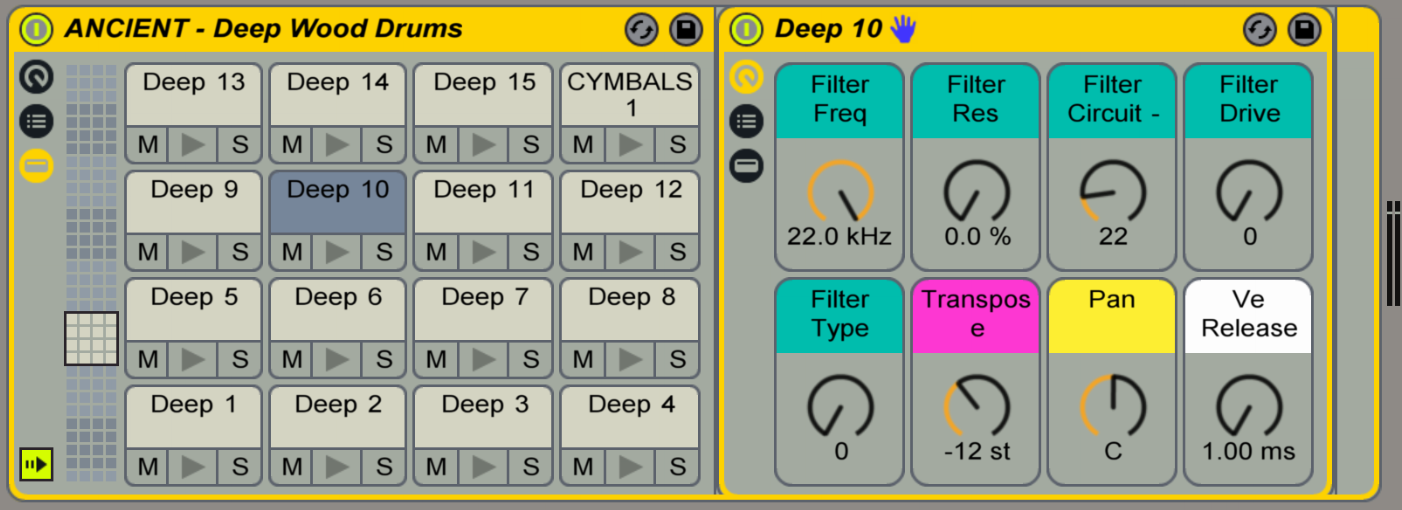Click the 0.0 % Filter Res value
The height and width of the screenshot is (510, 1402).
point(976,237)
